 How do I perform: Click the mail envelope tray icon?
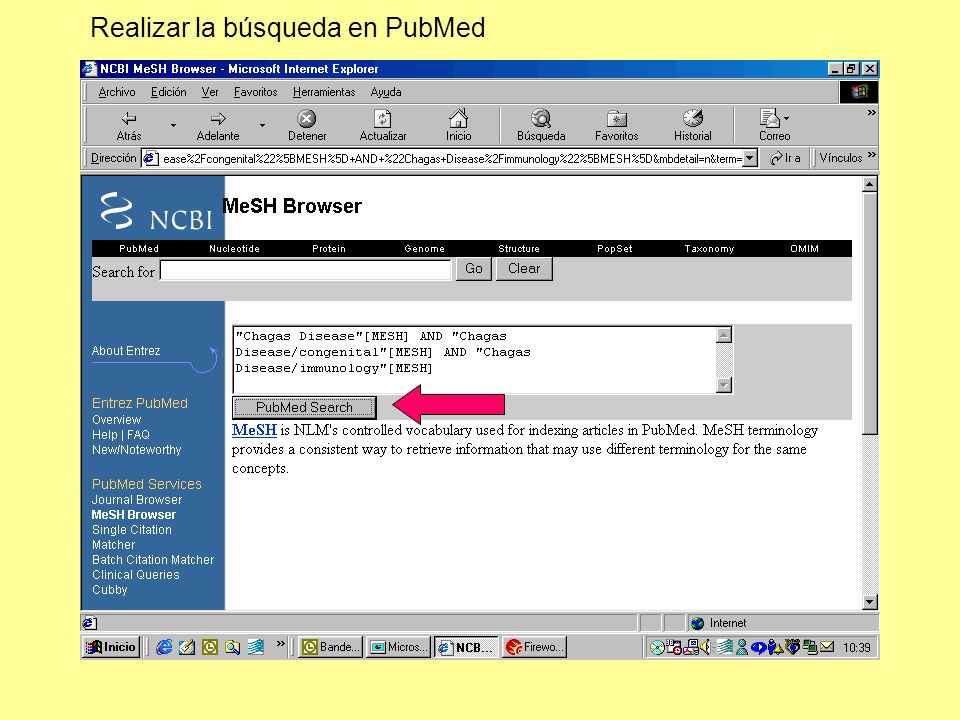click(x=827, y=647)
